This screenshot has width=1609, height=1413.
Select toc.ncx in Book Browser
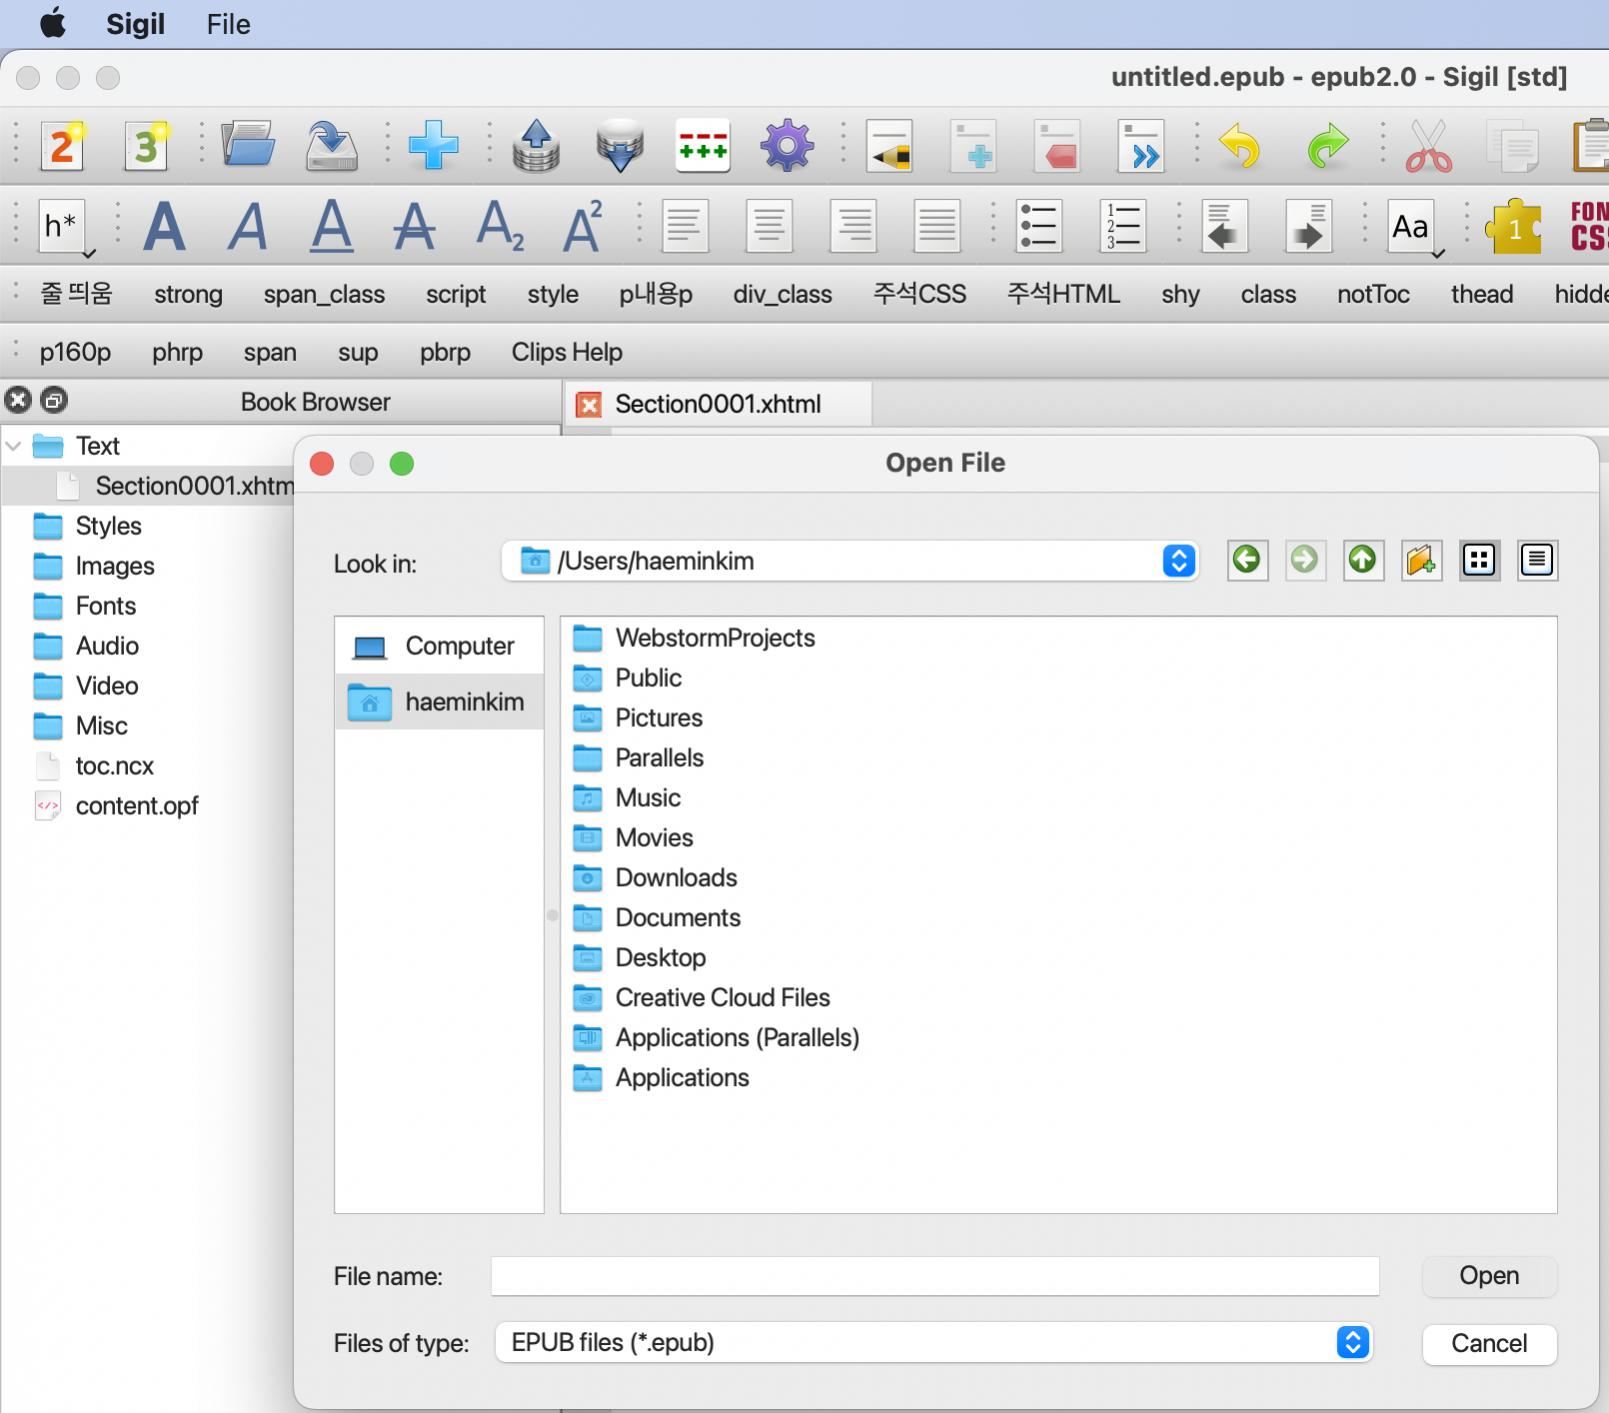(x=114, y=766)
